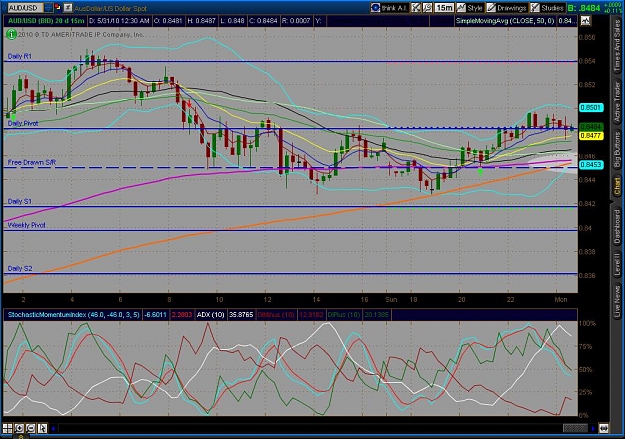Click the chart icon right of SimpleMovingAvg readout
This screenshot has width=625, height=439.
(x=585, y=21)
